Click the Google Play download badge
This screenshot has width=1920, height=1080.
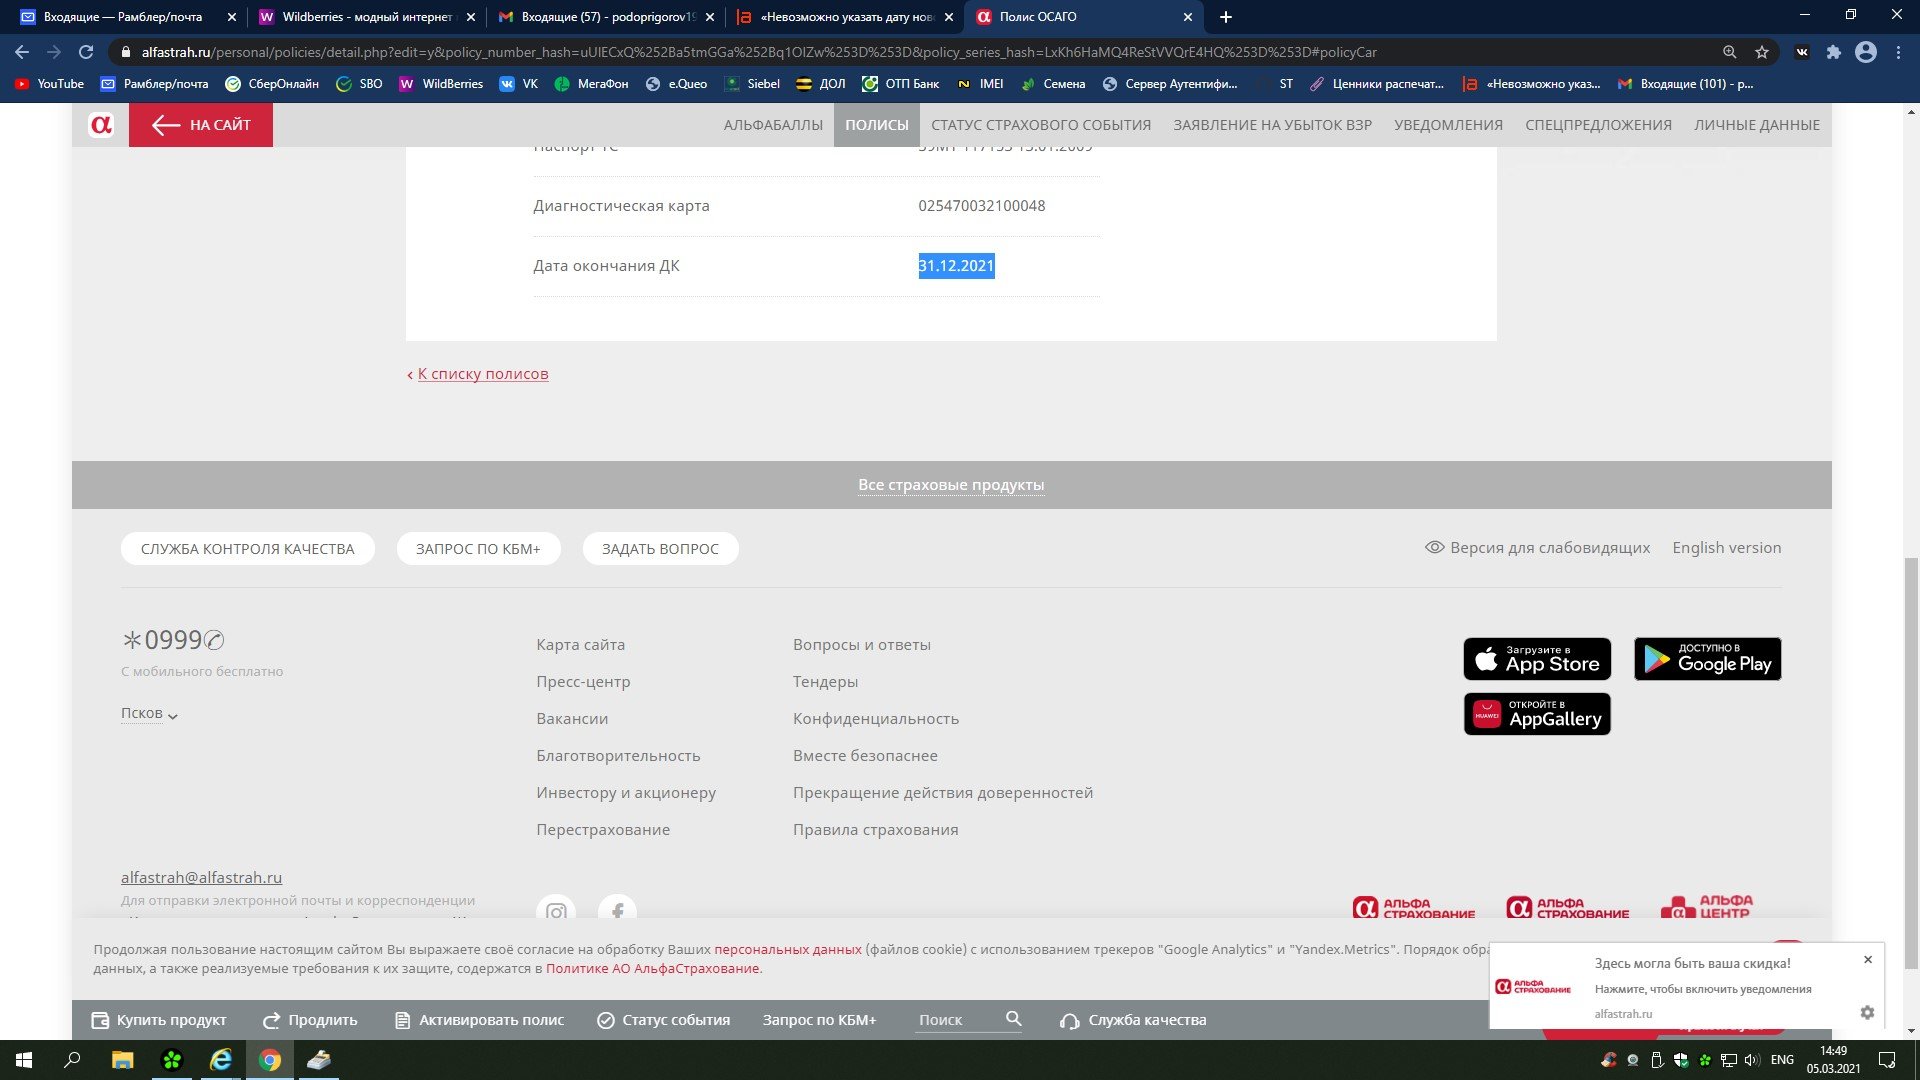(x=1708, y=659)
